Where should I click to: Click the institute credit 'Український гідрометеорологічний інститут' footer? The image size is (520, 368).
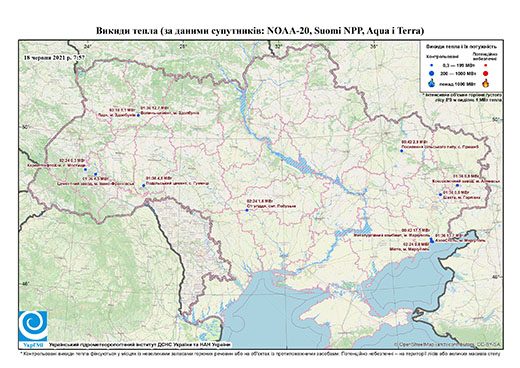click(x=140, y=345)
